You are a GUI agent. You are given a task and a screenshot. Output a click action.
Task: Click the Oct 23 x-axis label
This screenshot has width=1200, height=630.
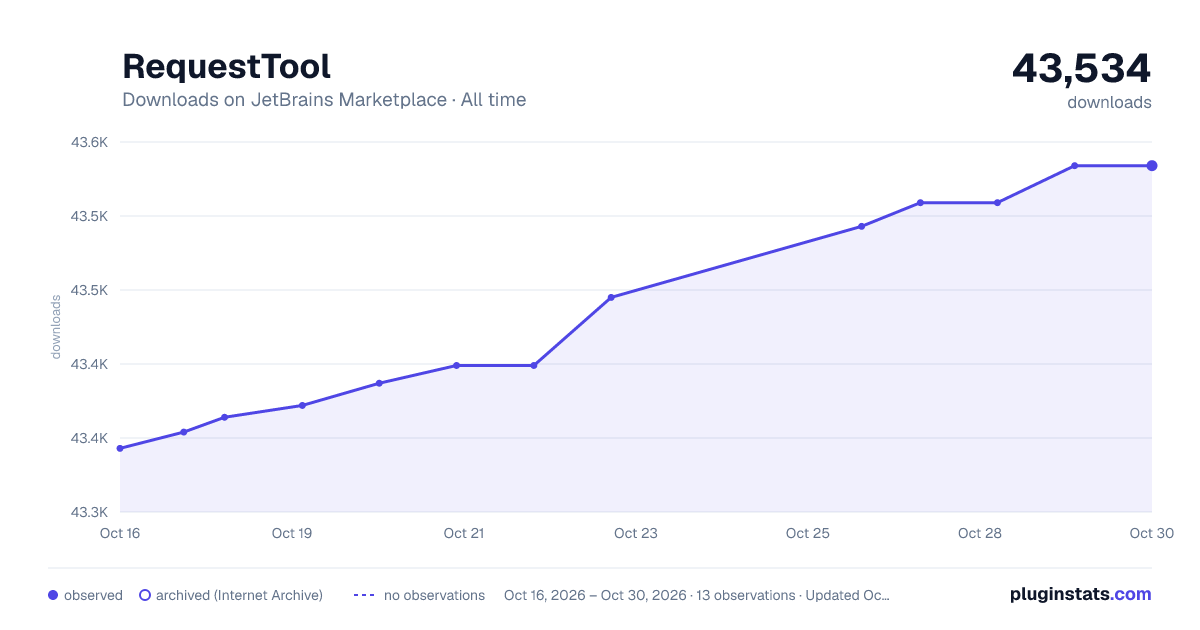click(x=636, y=533)
